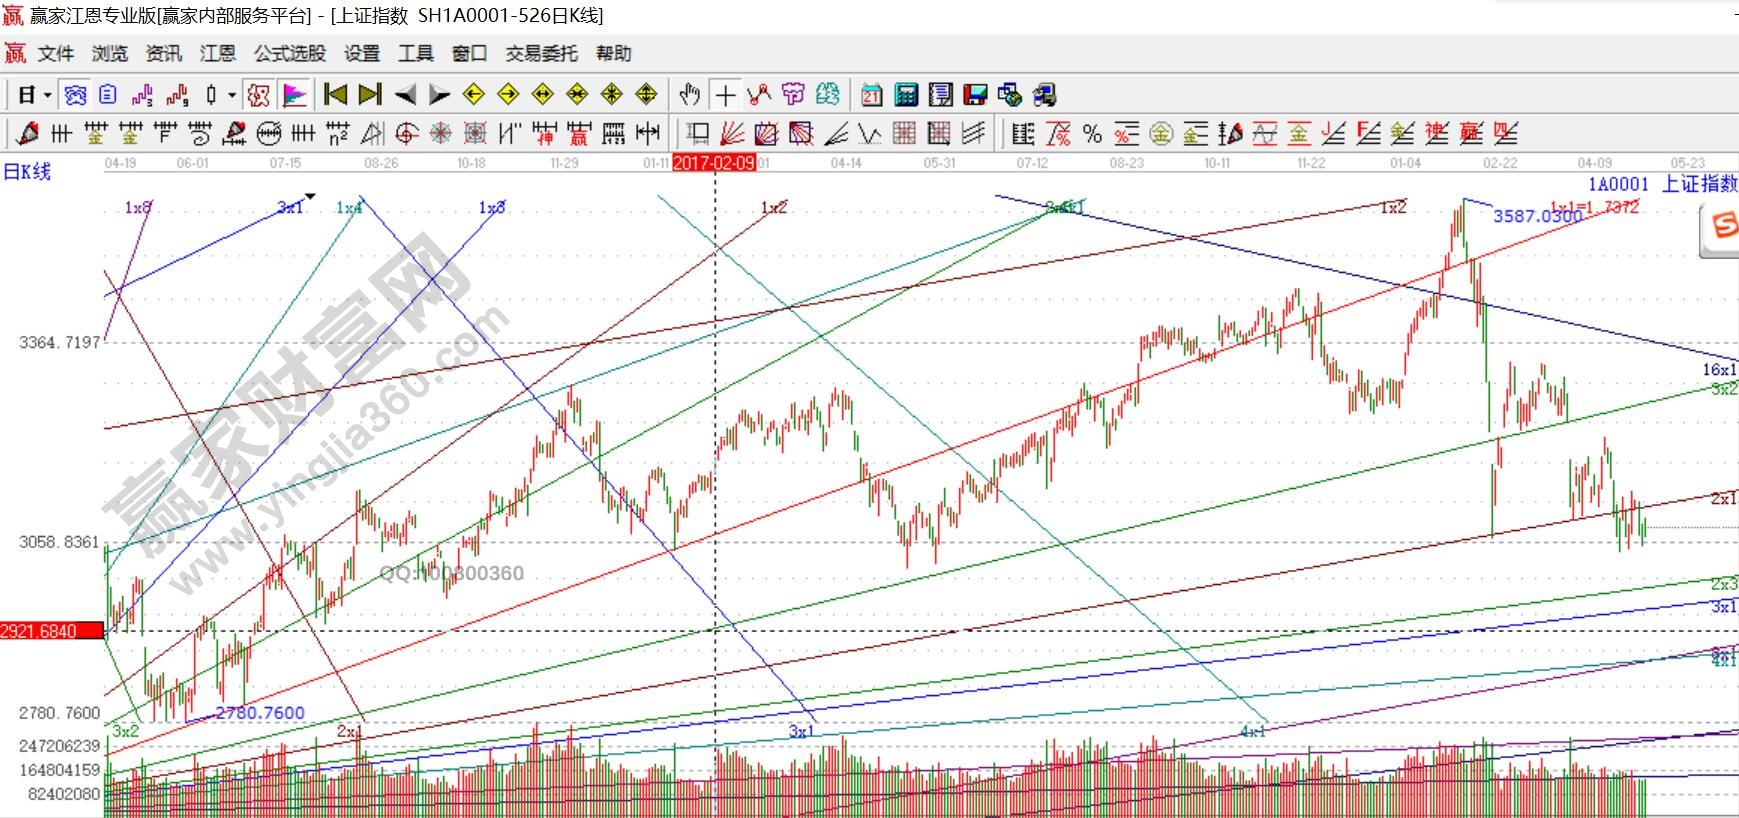
Task: Toggle the red 权 adjustment button
Action: 259,95
